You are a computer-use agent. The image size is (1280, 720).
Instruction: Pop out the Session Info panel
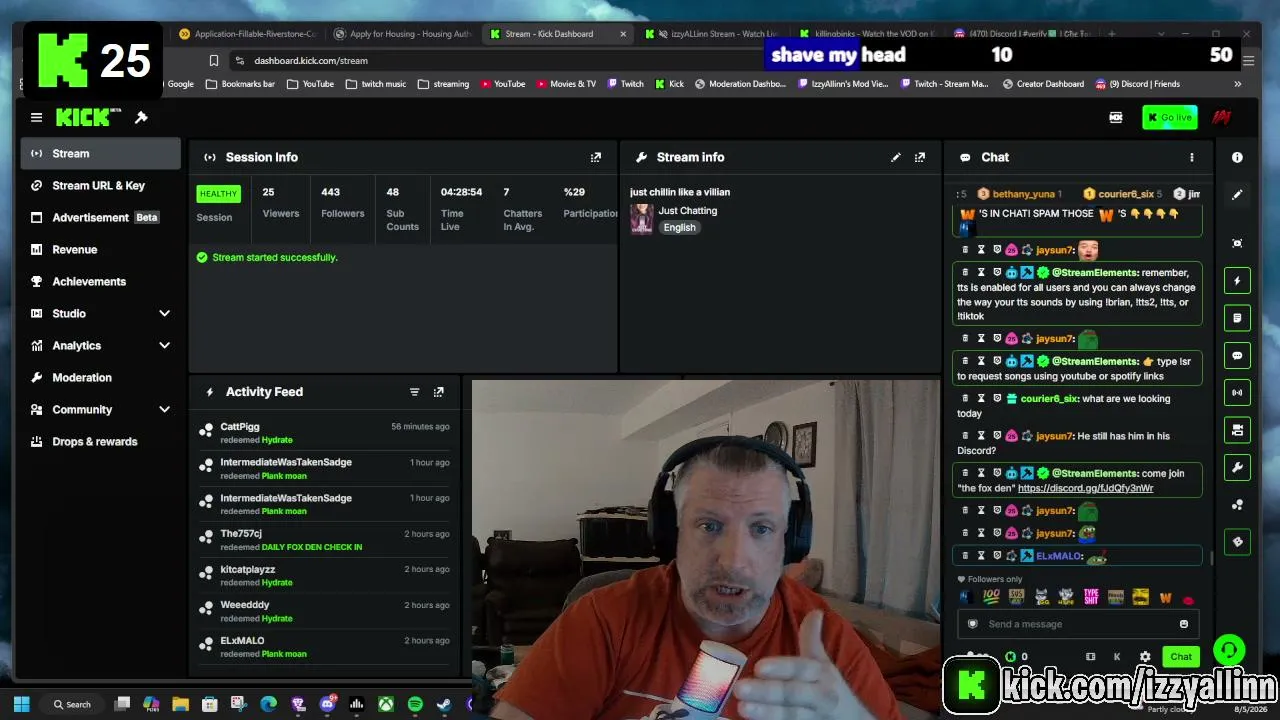point(596,157)
